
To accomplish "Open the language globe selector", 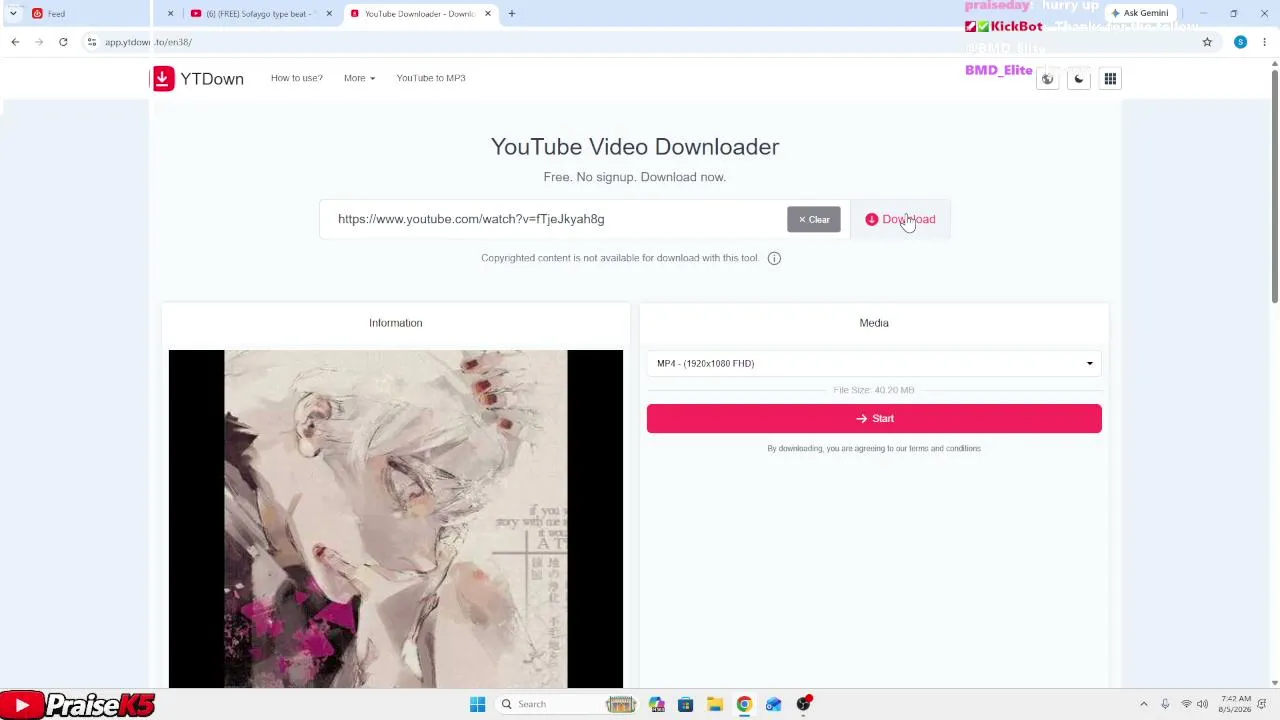I will pos(1047,79).
